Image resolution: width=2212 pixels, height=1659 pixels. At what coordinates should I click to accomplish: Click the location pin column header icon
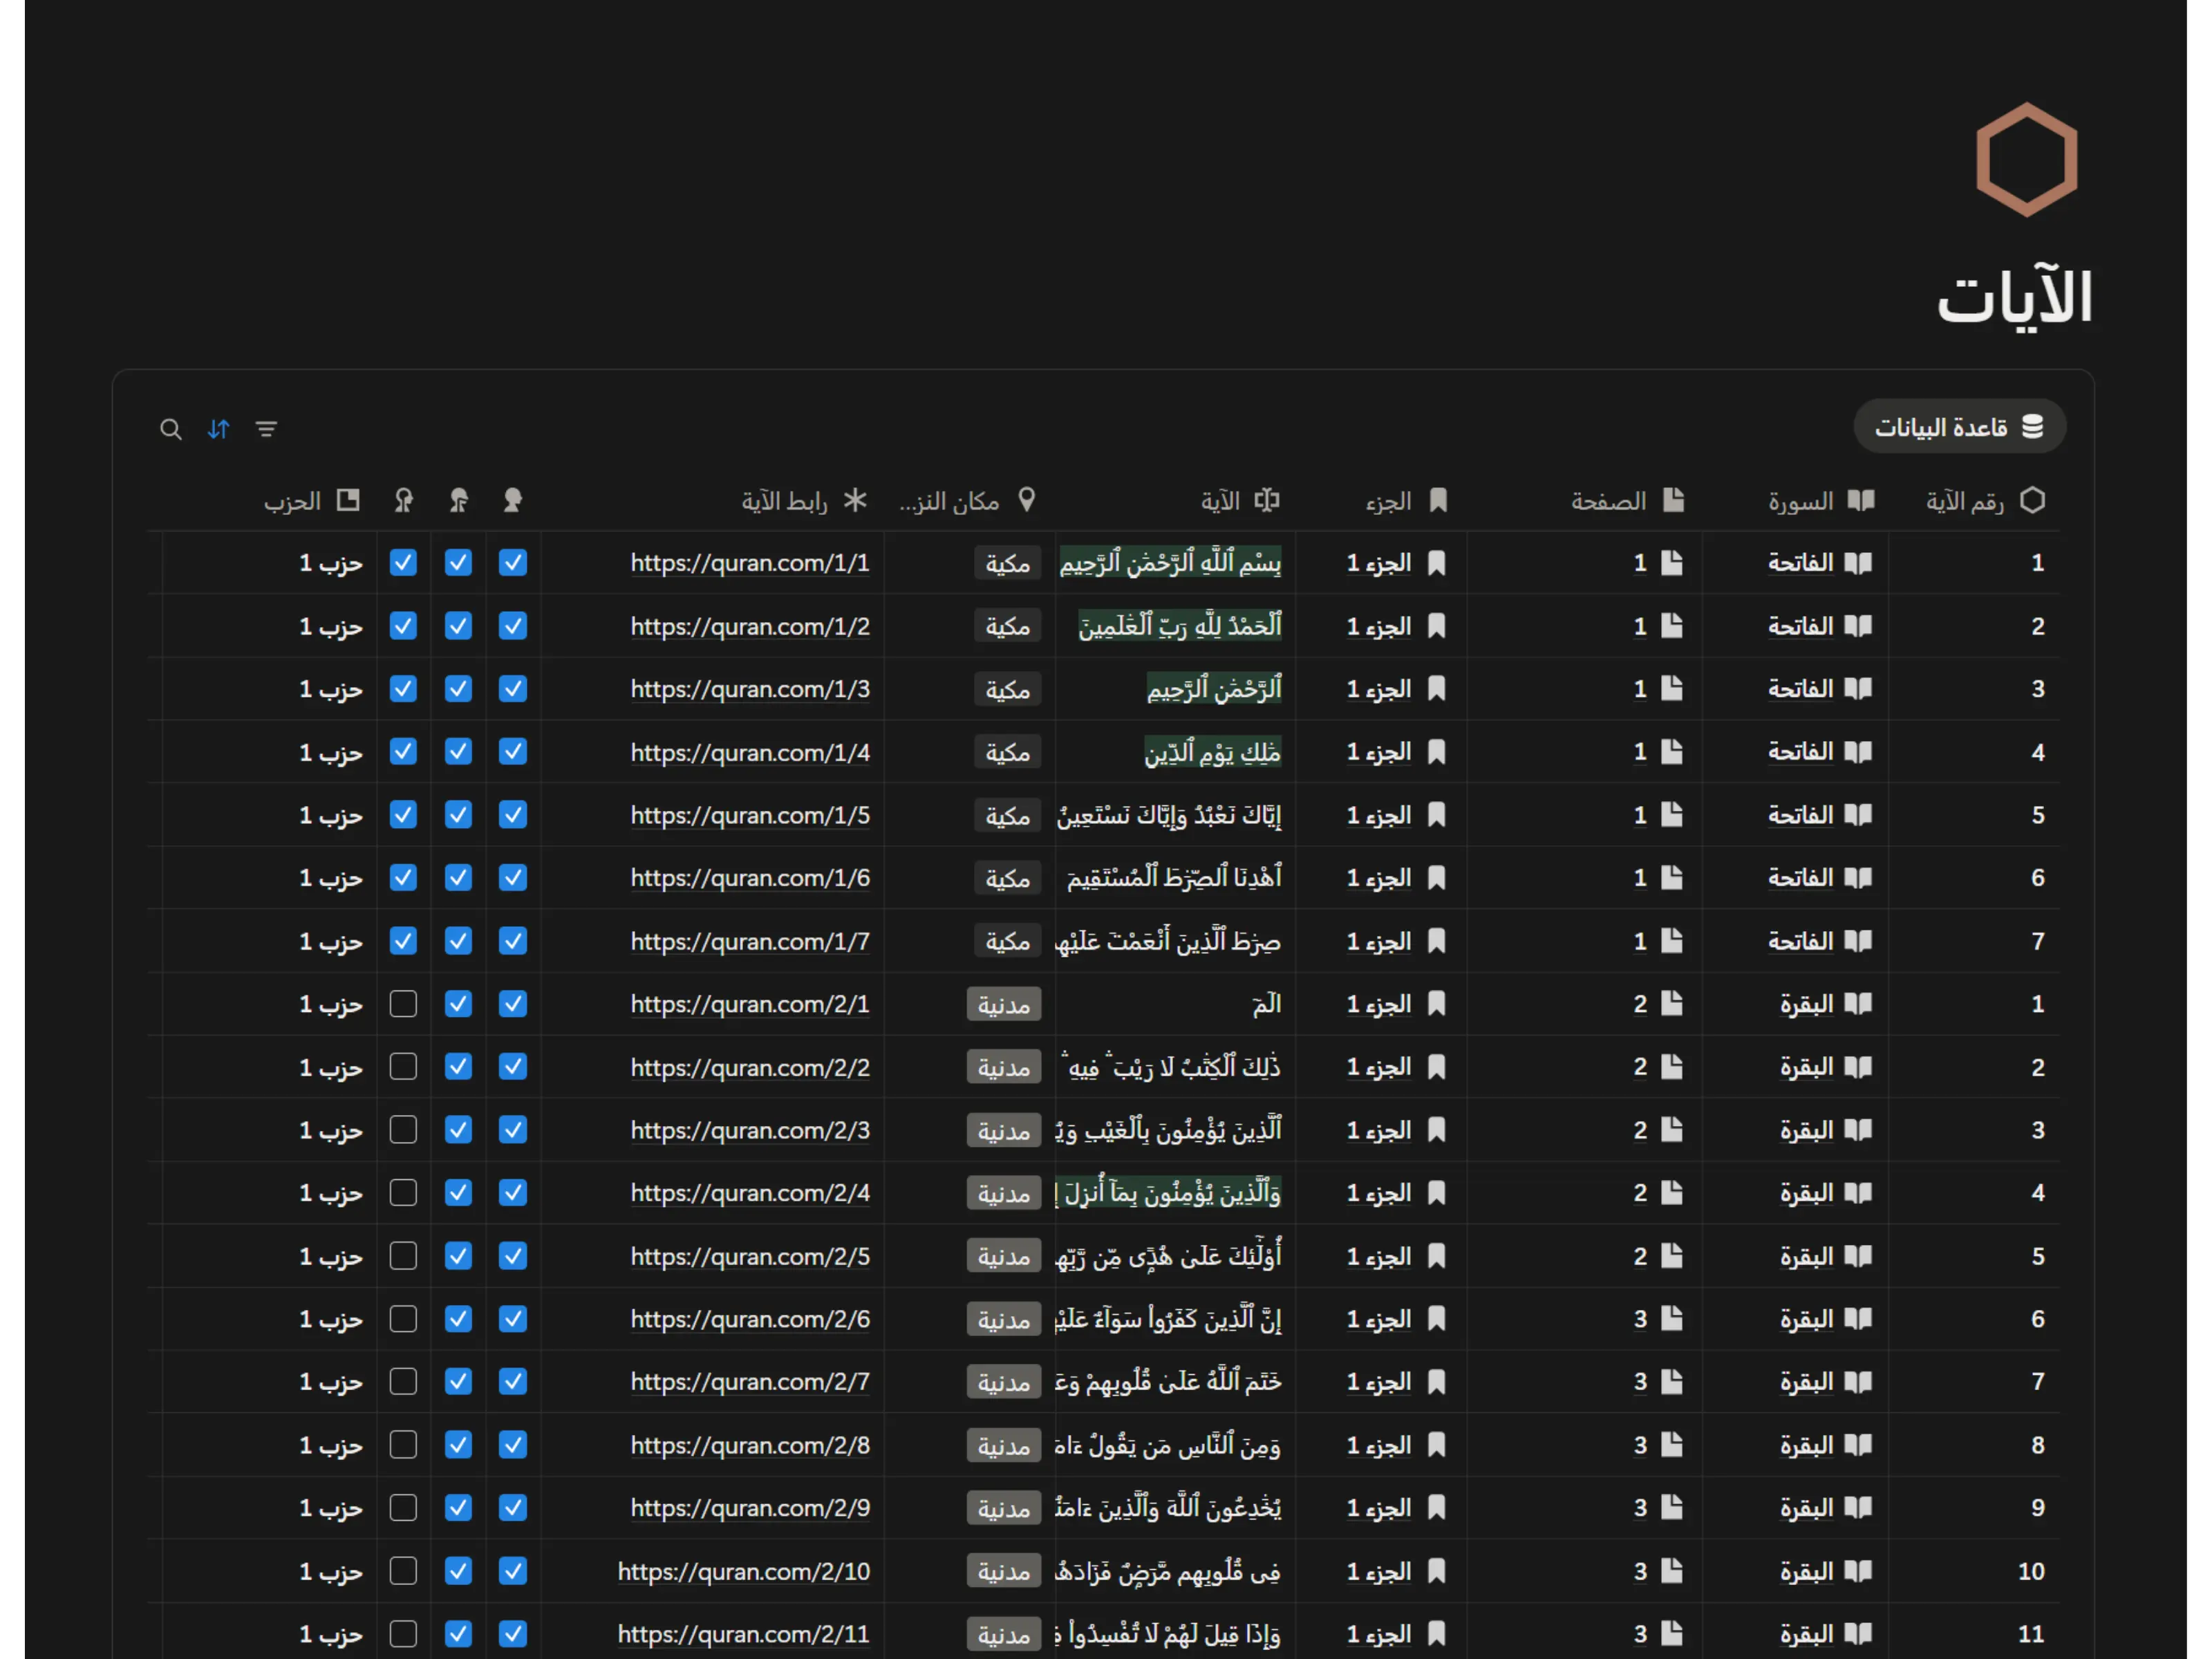tap(1026, 500)
